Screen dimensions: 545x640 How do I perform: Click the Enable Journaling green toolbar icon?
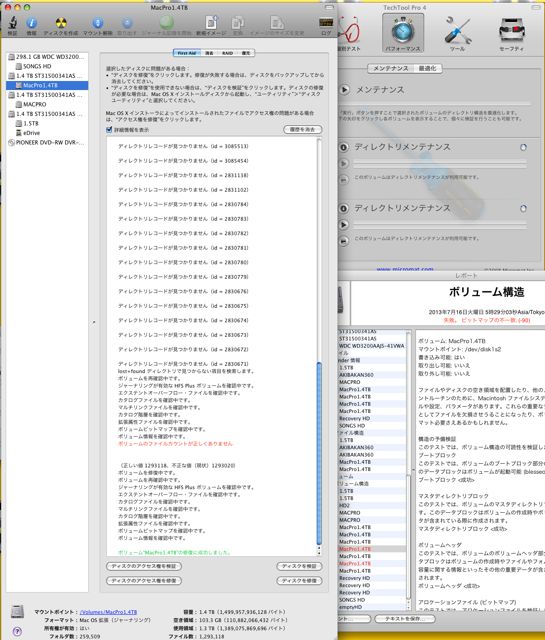[x=166, y=24]
